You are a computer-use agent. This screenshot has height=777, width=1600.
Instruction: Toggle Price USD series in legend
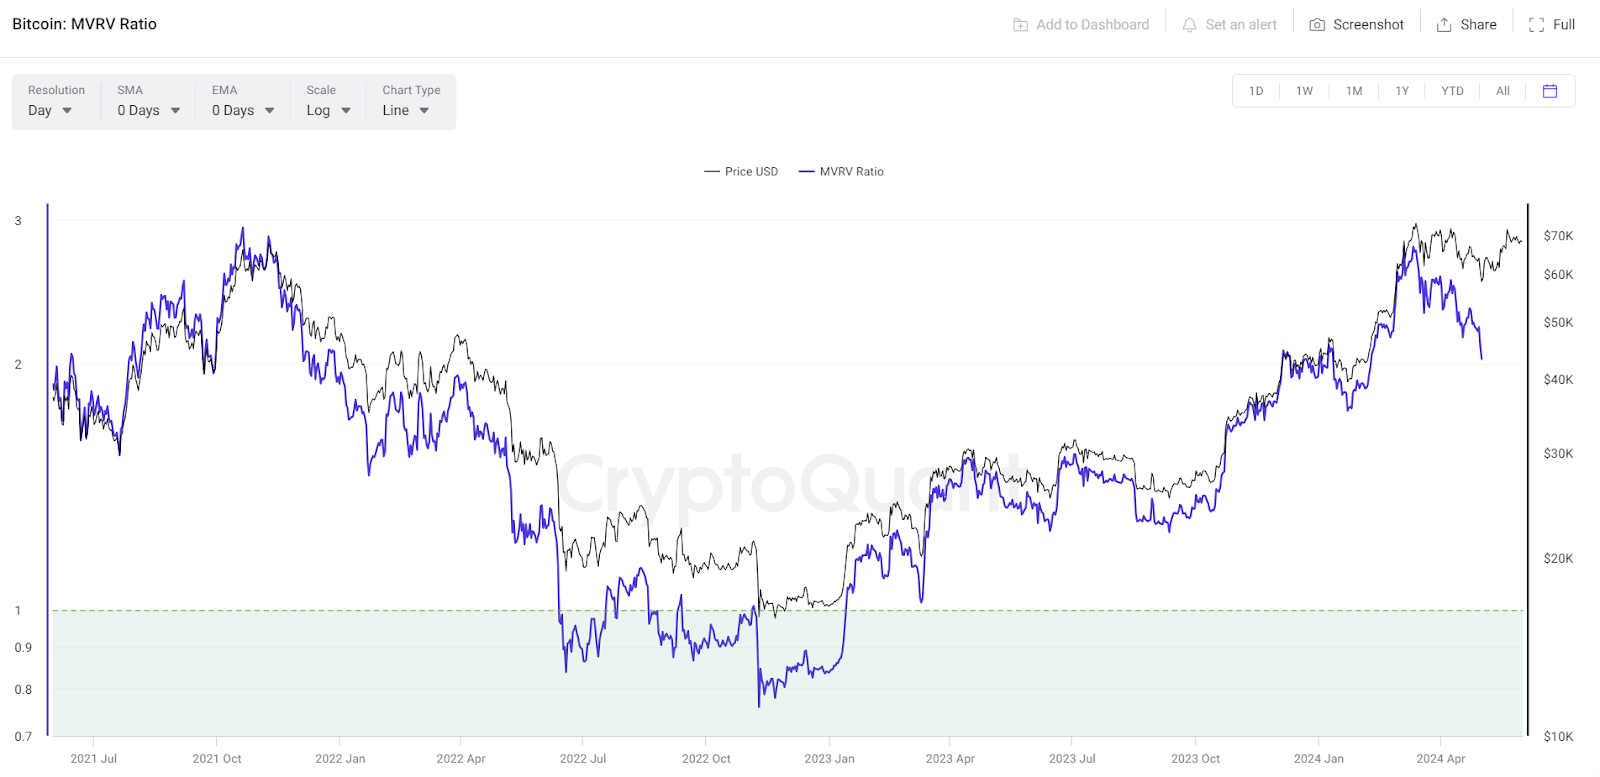741,172
